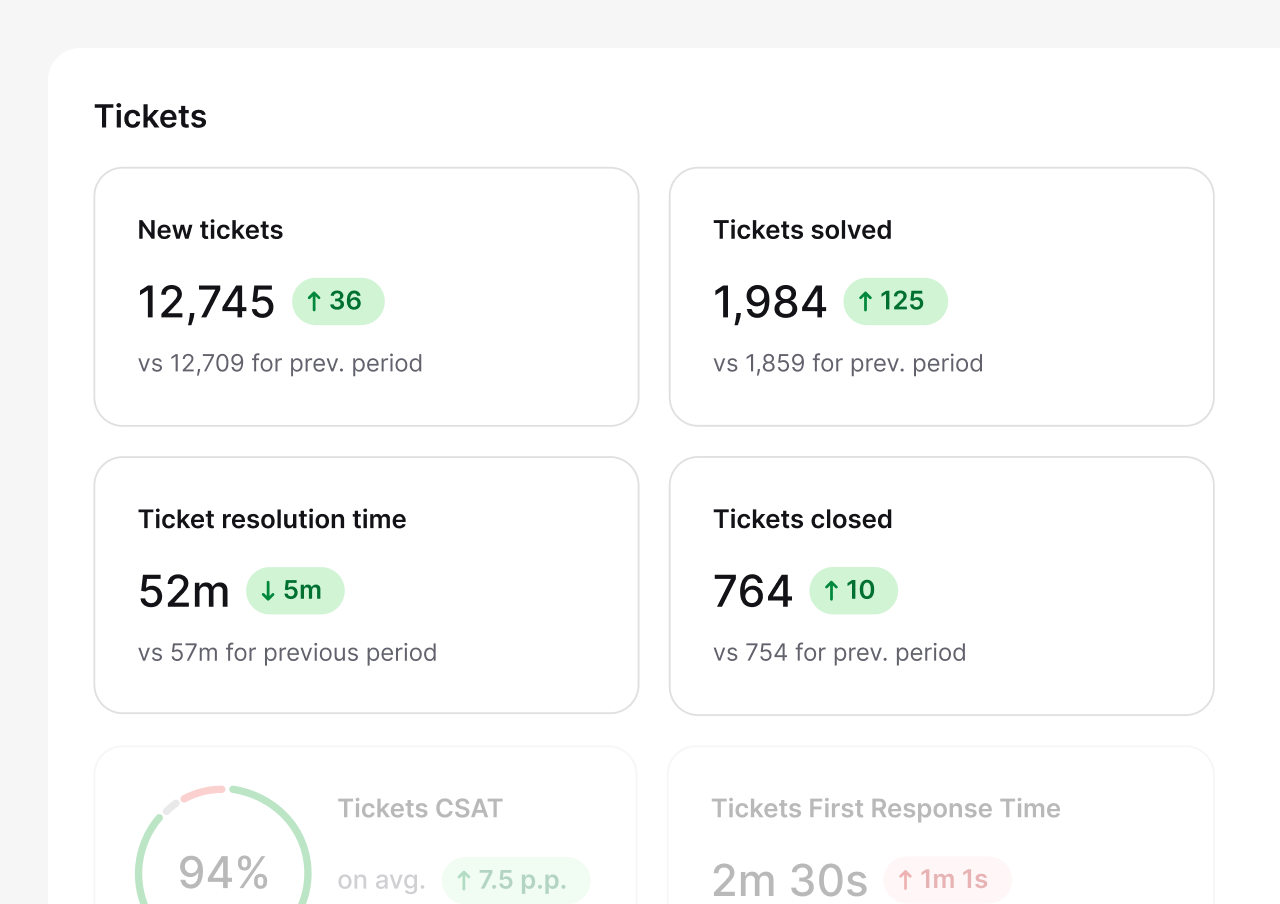
Task: Click the green up 36 change badge
Action: 338,301
